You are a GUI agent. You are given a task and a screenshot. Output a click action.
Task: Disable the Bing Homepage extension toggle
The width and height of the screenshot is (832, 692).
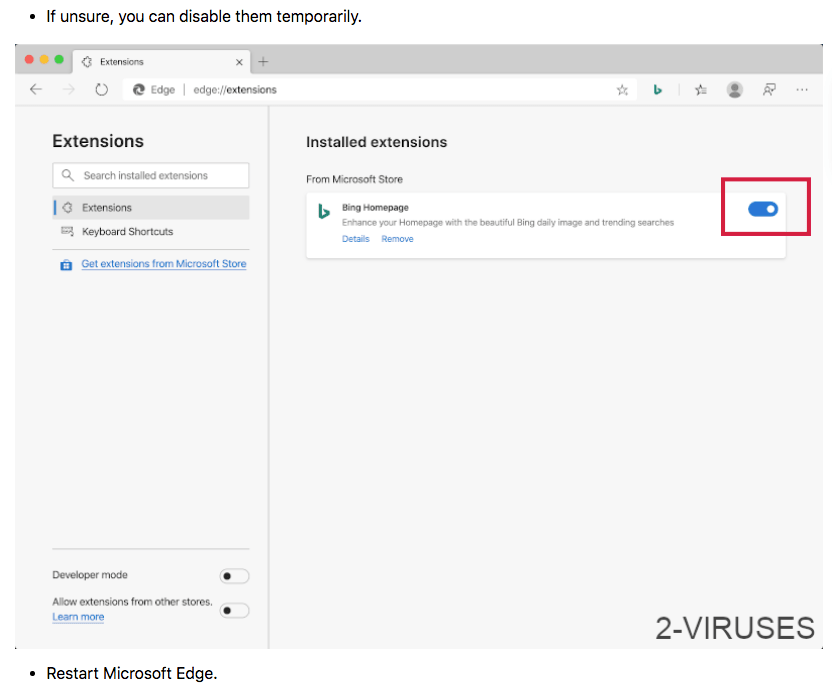[763, 209]
